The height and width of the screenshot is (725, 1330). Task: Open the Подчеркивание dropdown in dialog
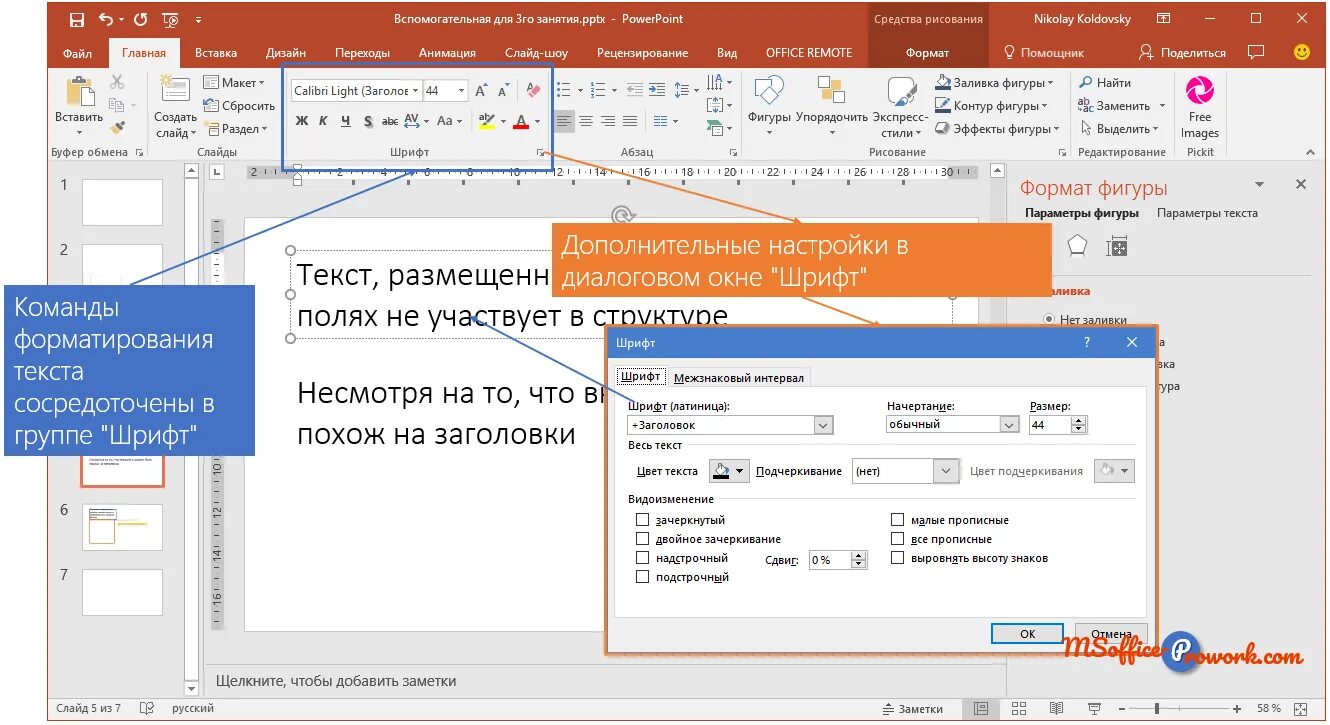click(946, 470)
